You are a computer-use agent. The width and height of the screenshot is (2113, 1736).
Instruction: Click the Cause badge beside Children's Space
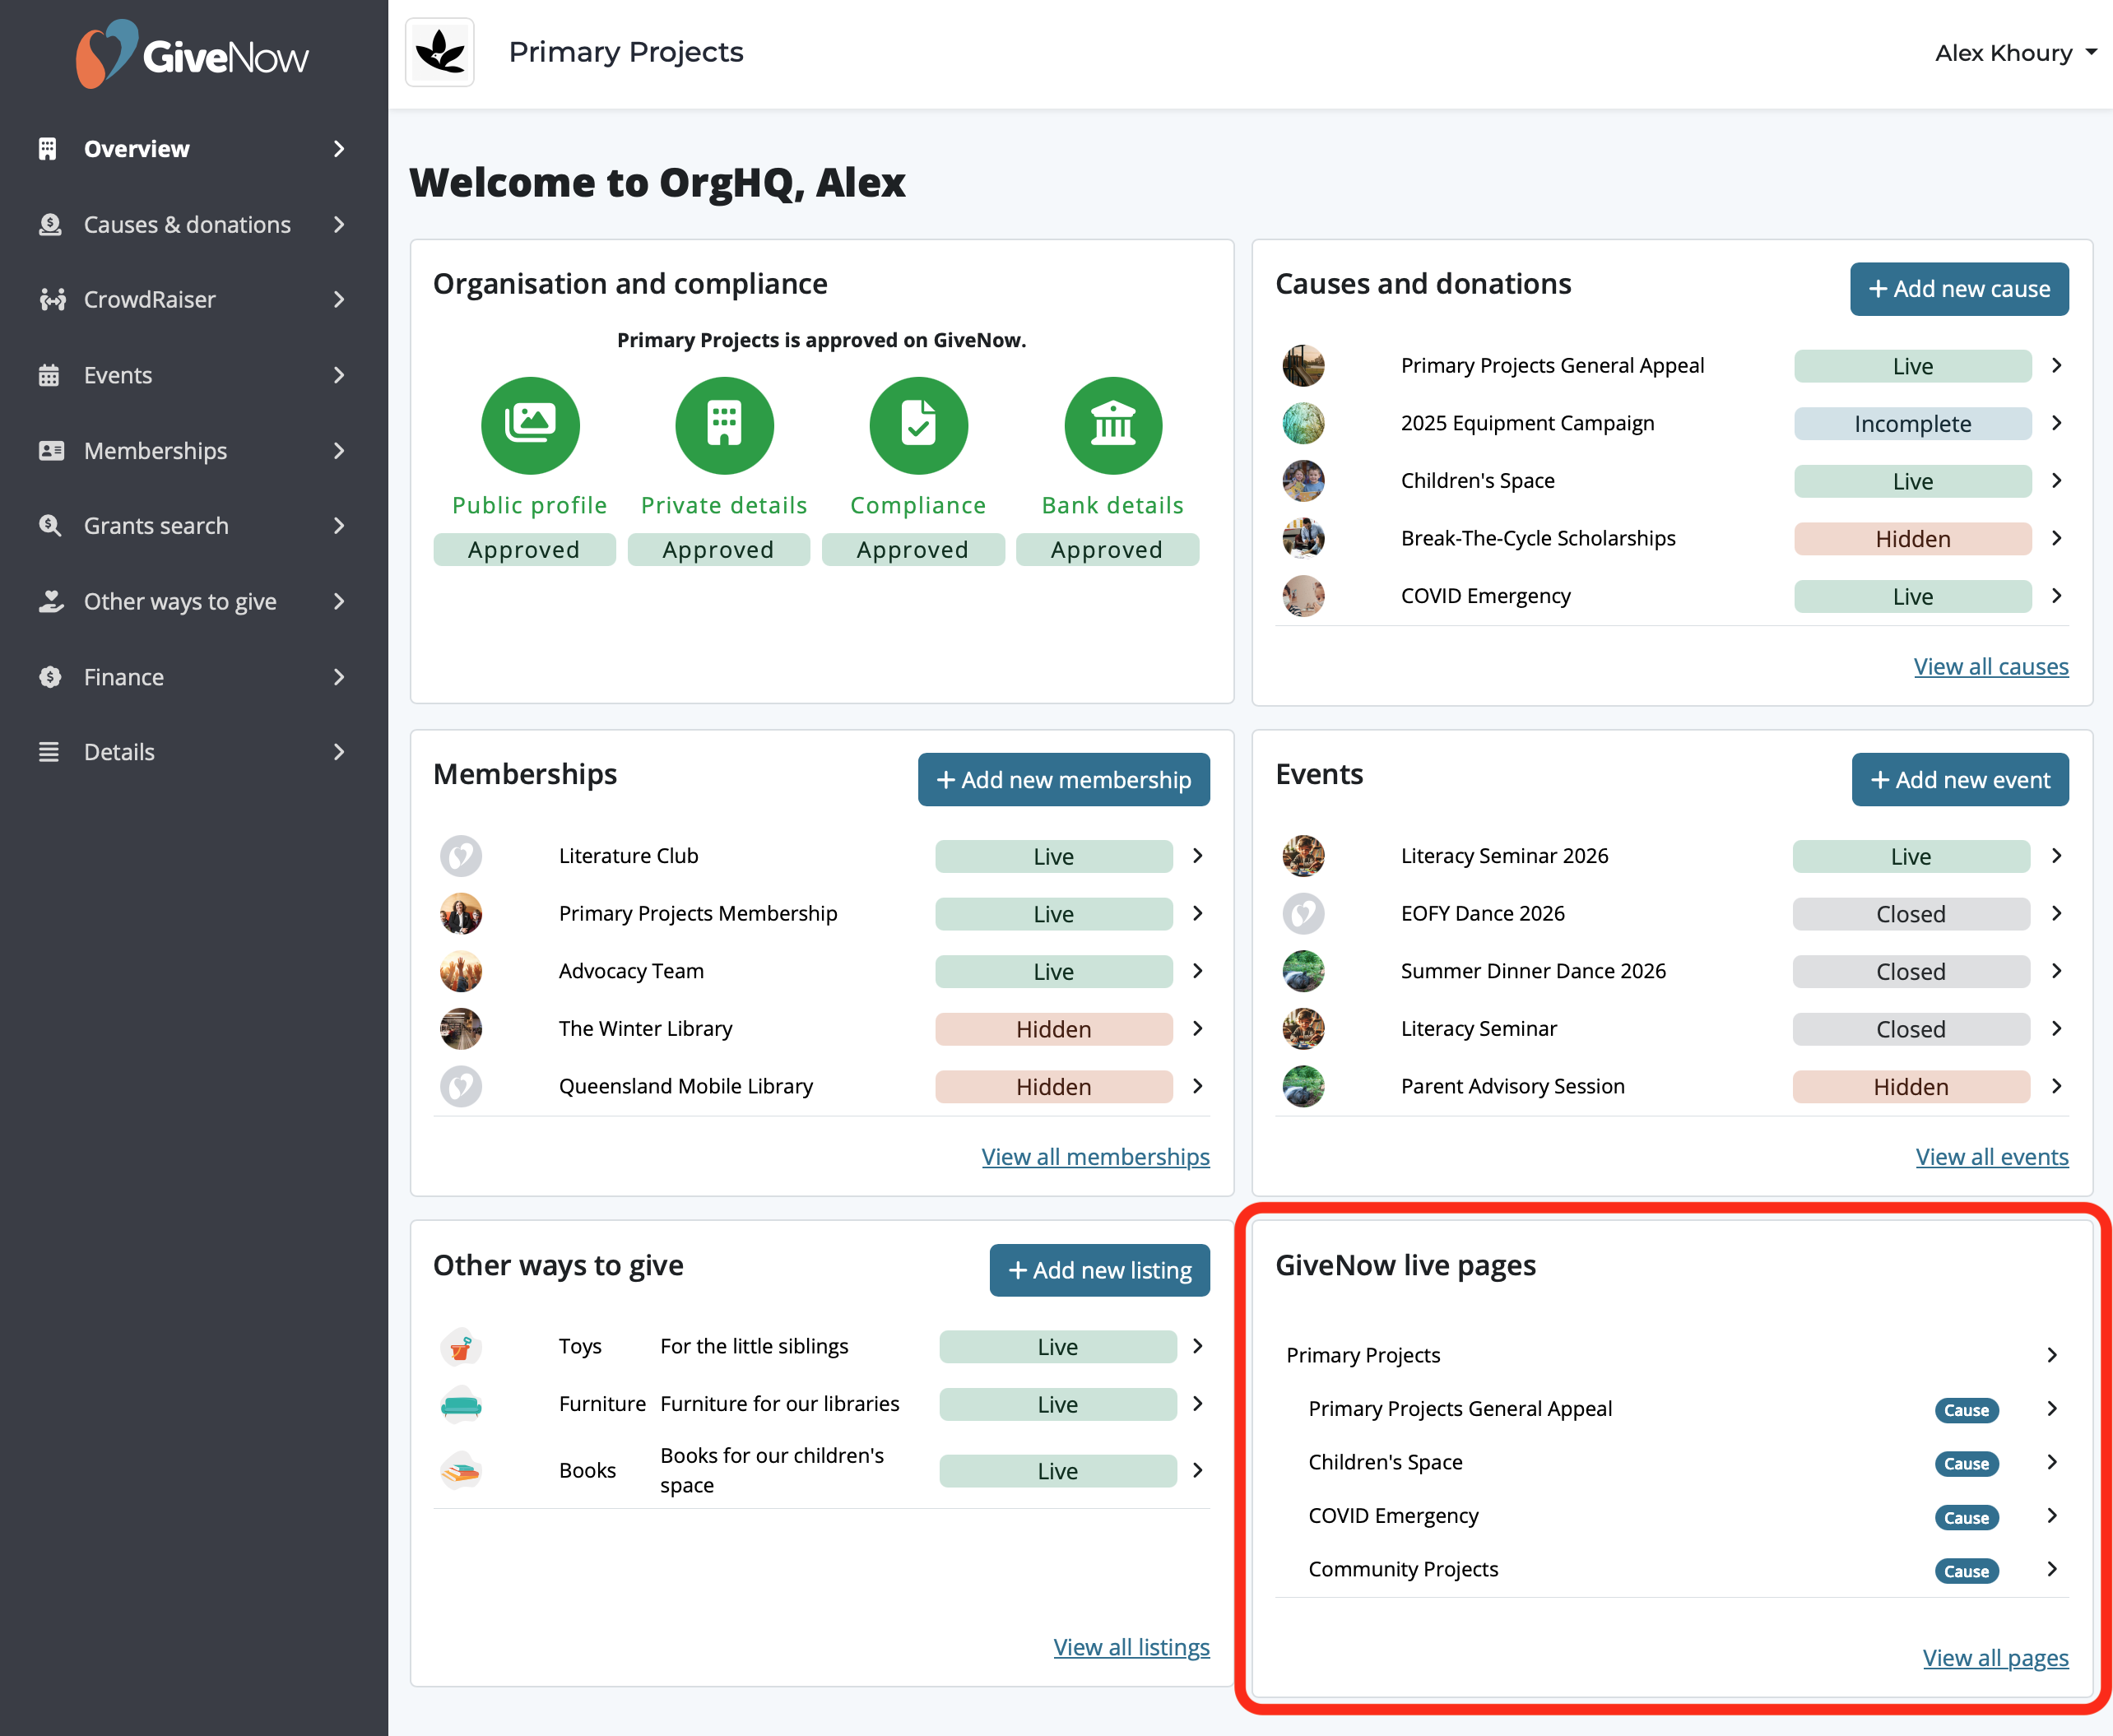pos(1966,1464)
